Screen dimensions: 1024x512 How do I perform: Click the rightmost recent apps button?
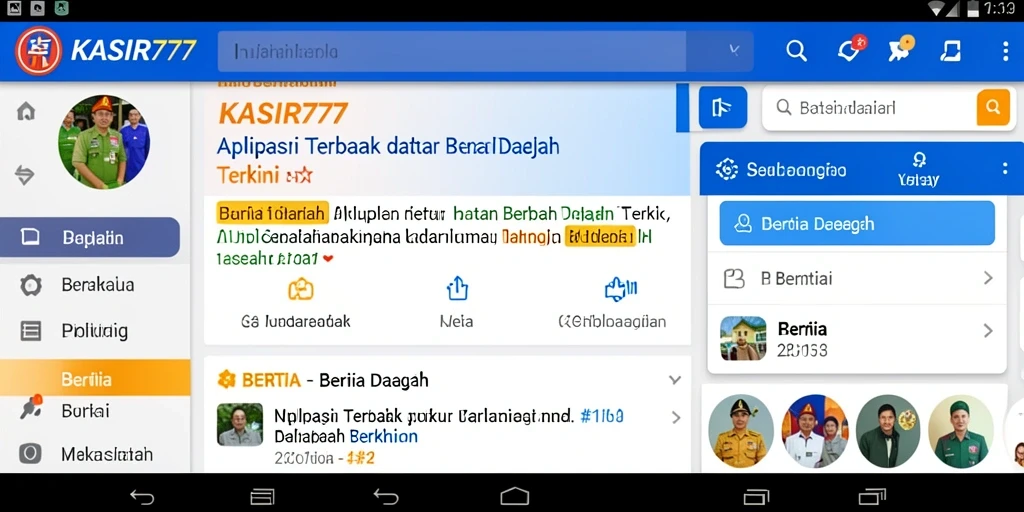[872, 497]
